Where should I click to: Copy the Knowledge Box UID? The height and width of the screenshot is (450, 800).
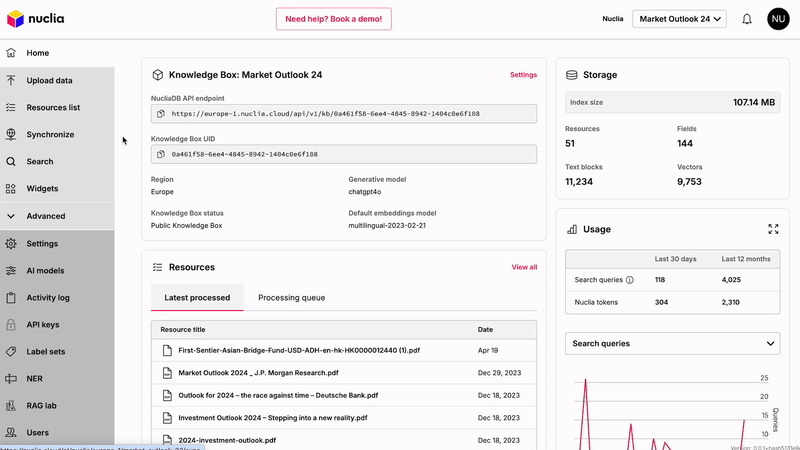point(161,155)
